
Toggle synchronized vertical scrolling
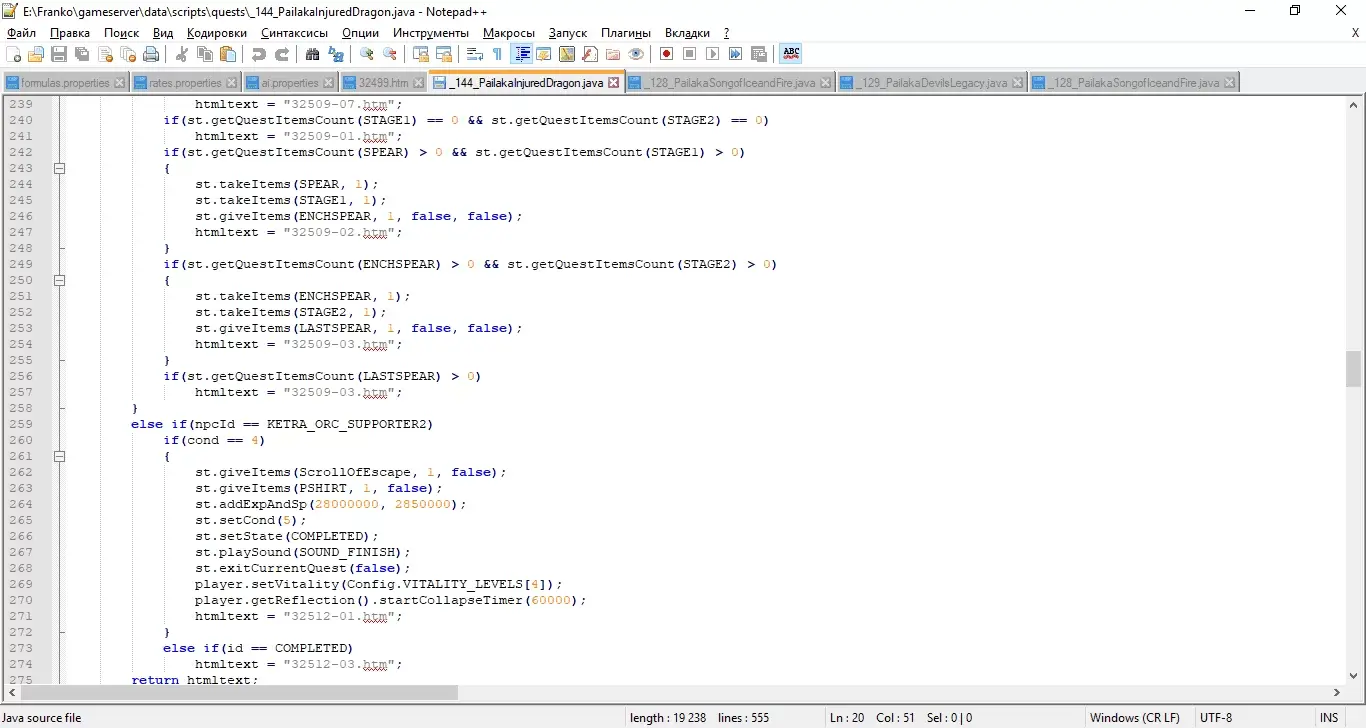tap(421, 54)
